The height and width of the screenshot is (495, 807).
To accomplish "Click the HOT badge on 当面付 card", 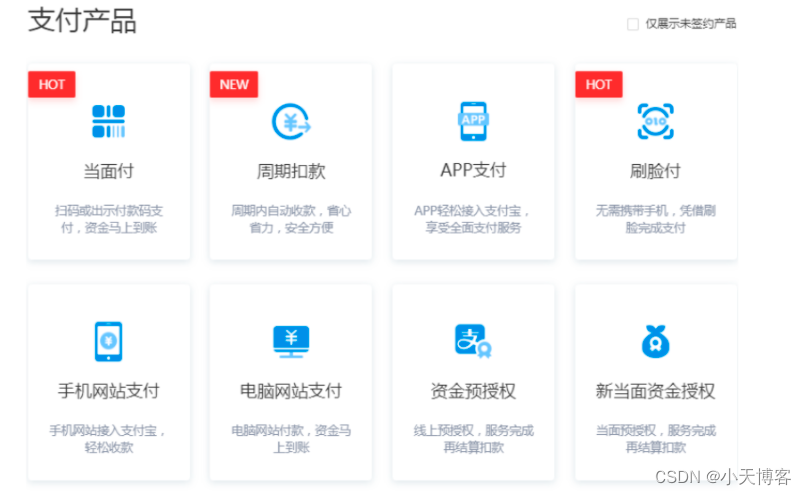I will coord(52,84).
